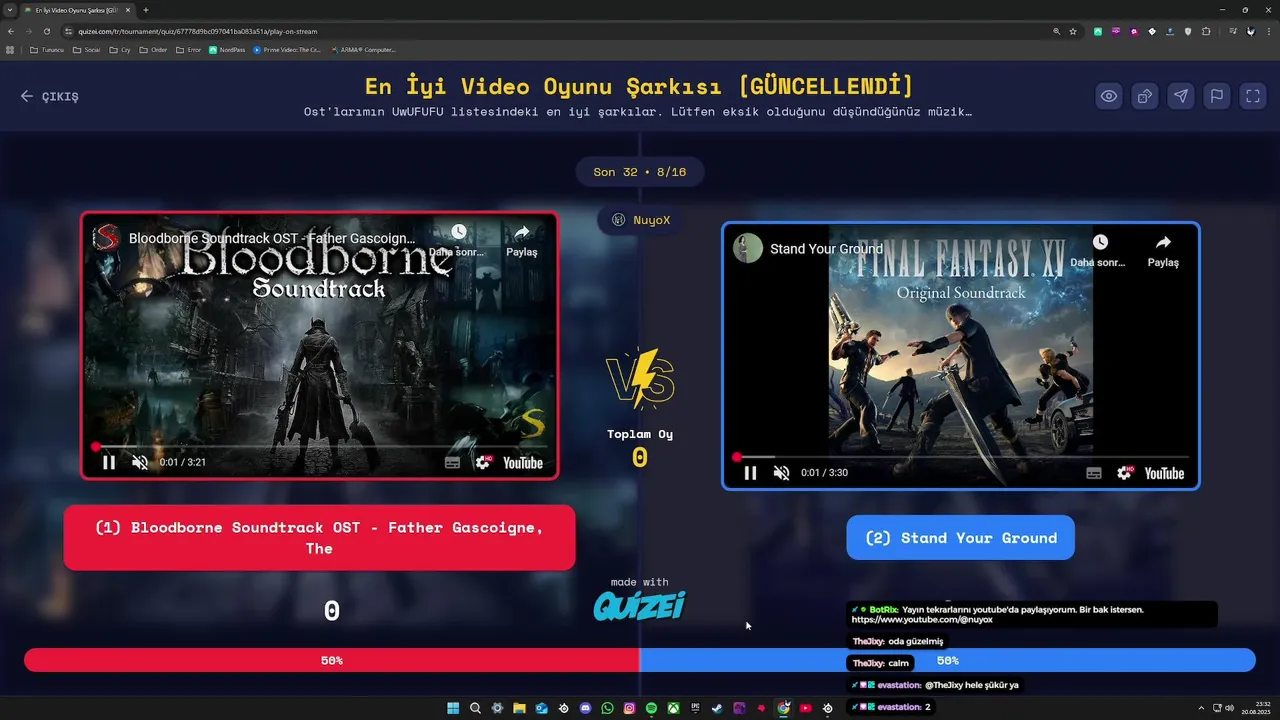Open the tab search dropdown arrow
This screenshot has width=1280, height=720.
9,10
